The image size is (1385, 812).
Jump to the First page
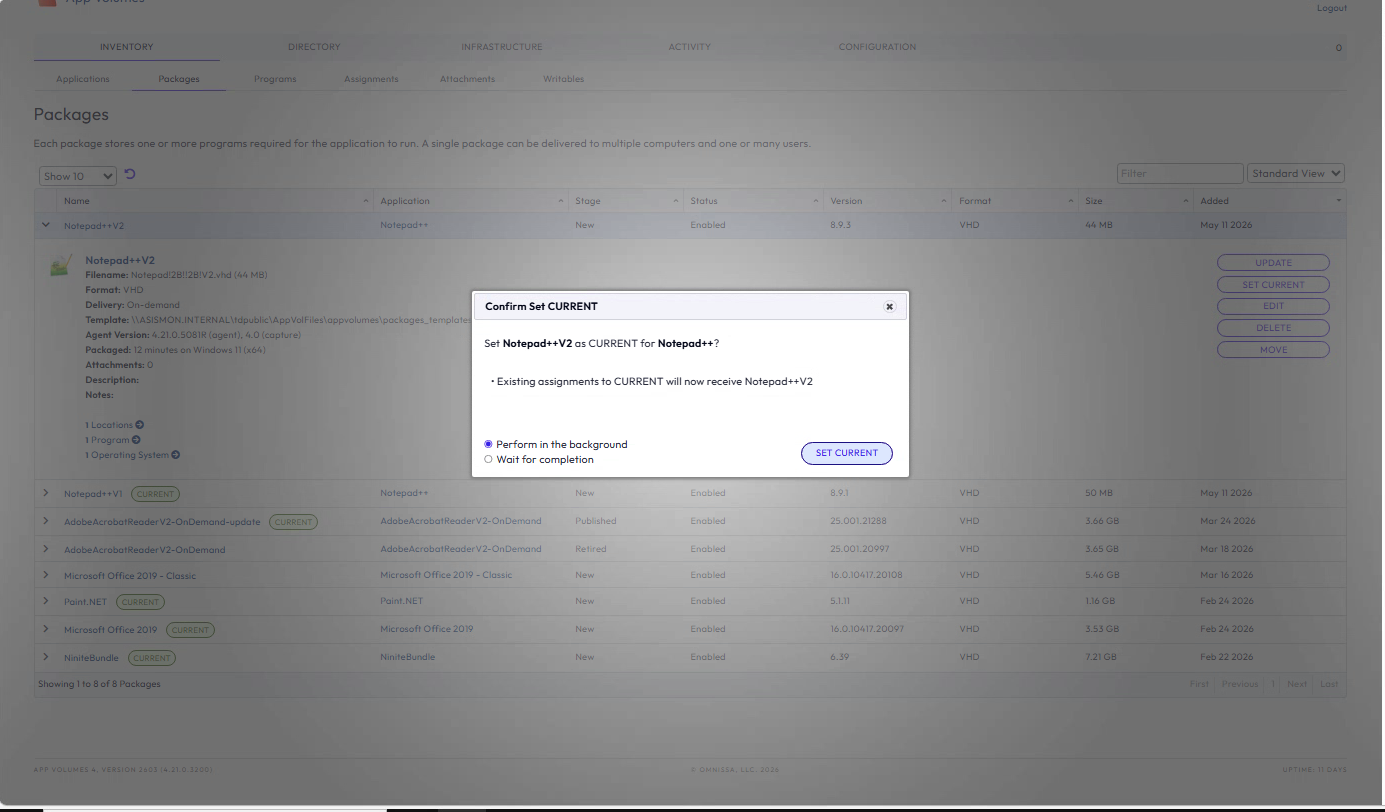click(x=1199, y=684)
